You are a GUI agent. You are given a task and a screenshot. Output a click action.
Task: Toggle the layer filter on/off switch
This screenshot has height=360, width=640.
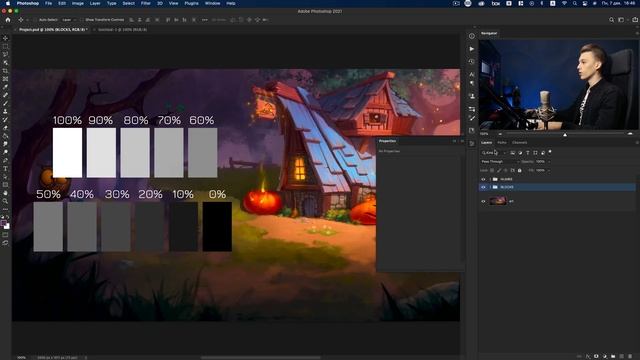pos(550,152)
